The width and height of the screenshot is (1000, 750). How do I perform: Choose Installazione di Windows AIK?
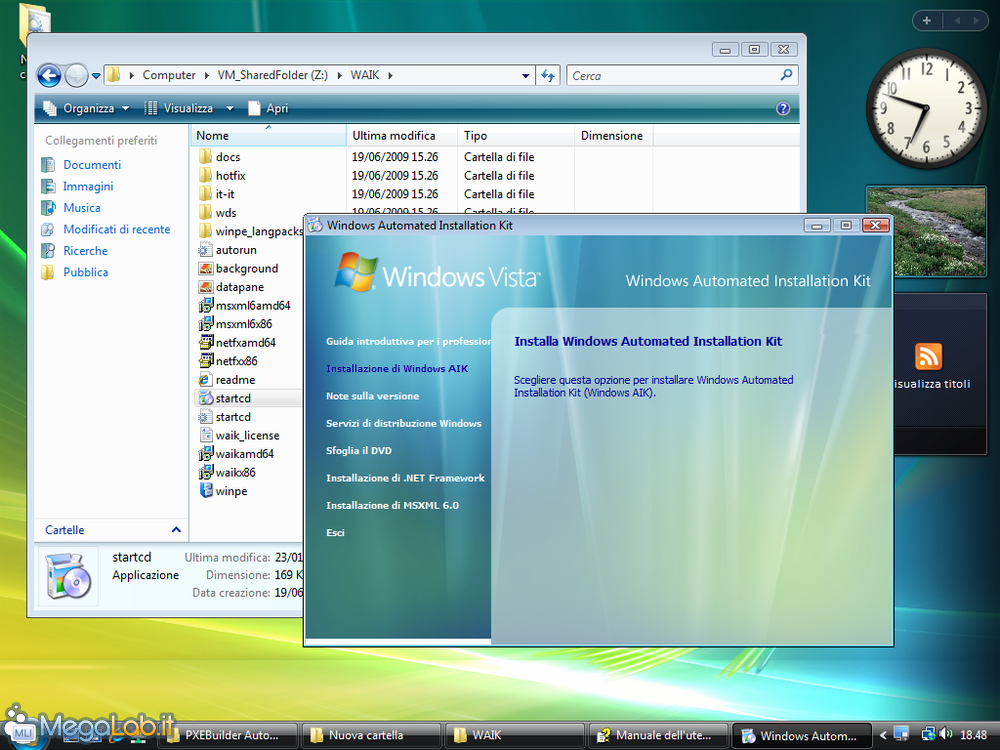pyautogui.click(x=397, y=369)
